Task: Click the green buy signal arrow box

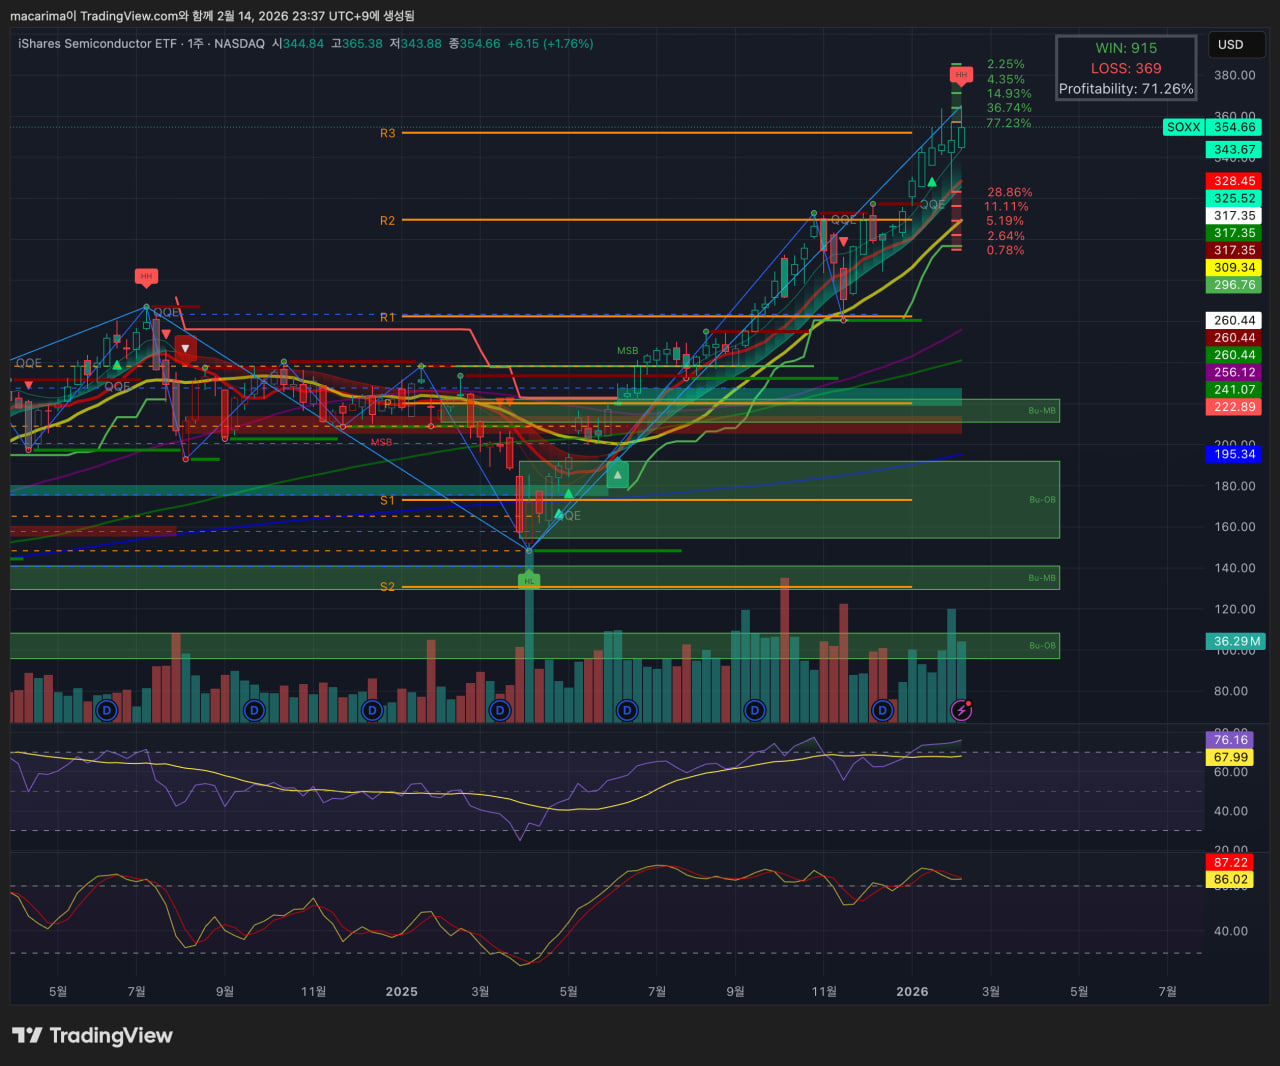Action: point(618,475)
